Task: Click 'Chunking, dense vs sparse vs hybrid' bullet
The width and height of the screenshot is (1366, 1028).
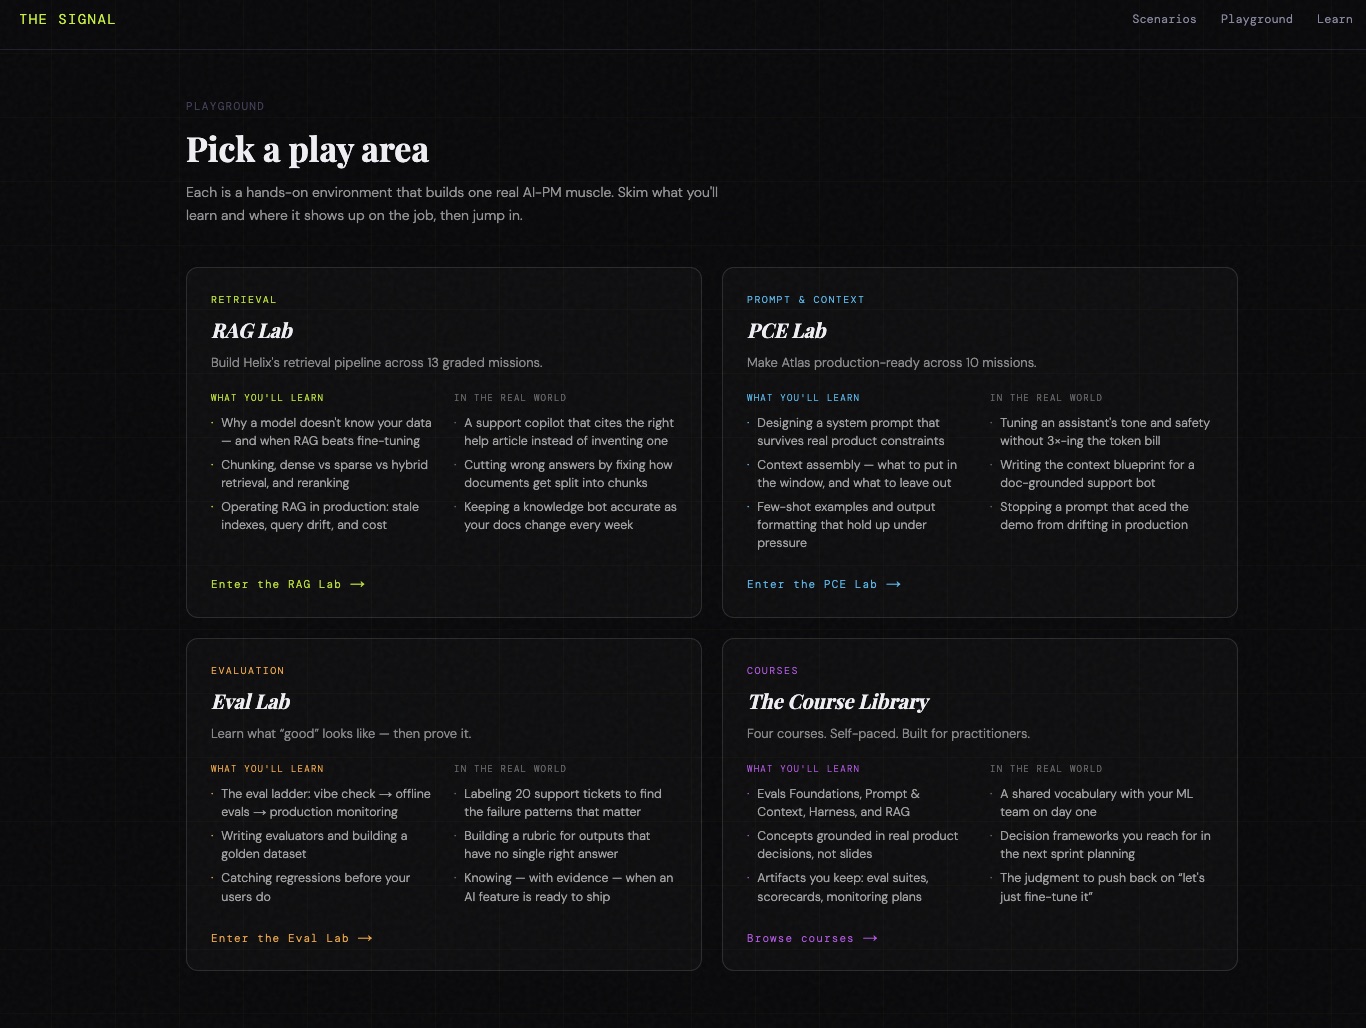Action: [324, 474]
